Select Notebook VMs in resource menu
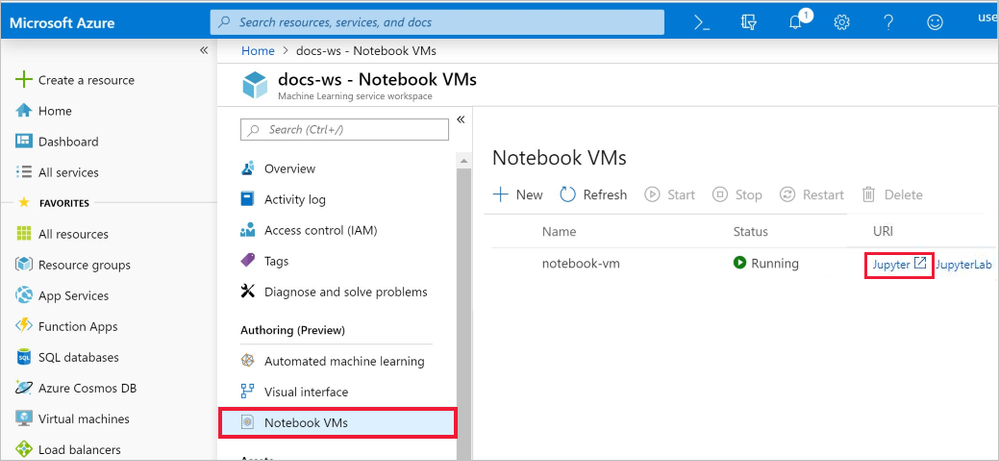The height and width of the screenshot is (461, 999). coord(338,423)
